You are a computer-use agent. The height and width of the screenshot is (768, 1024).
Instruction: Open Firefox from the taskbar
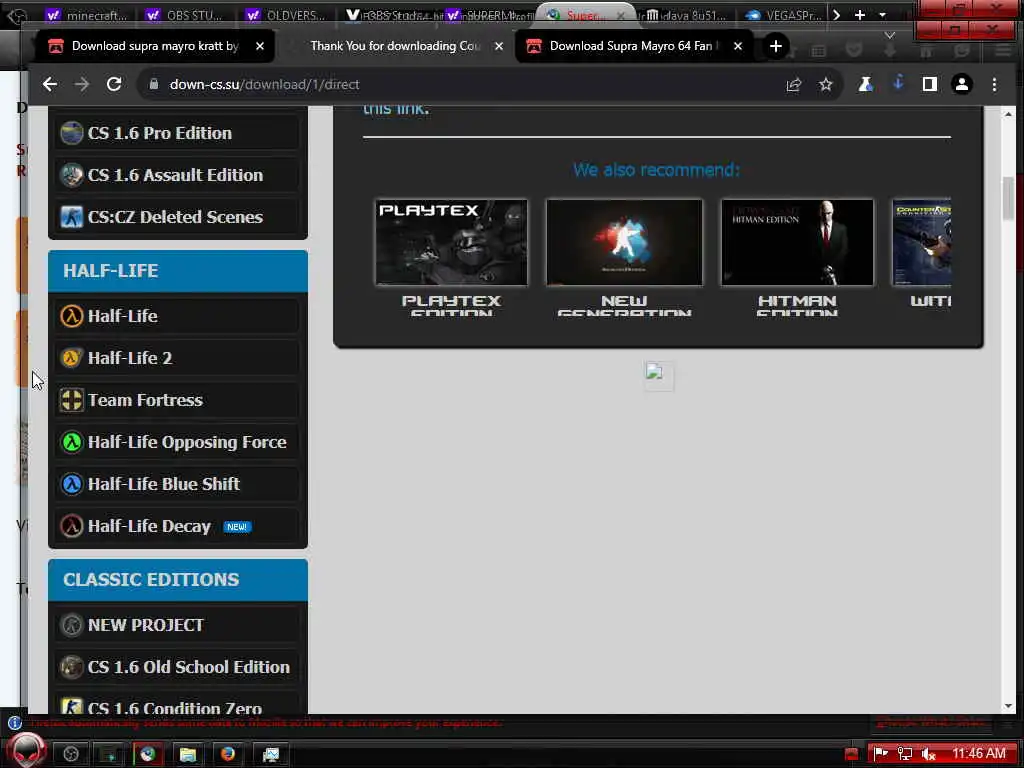228,754
